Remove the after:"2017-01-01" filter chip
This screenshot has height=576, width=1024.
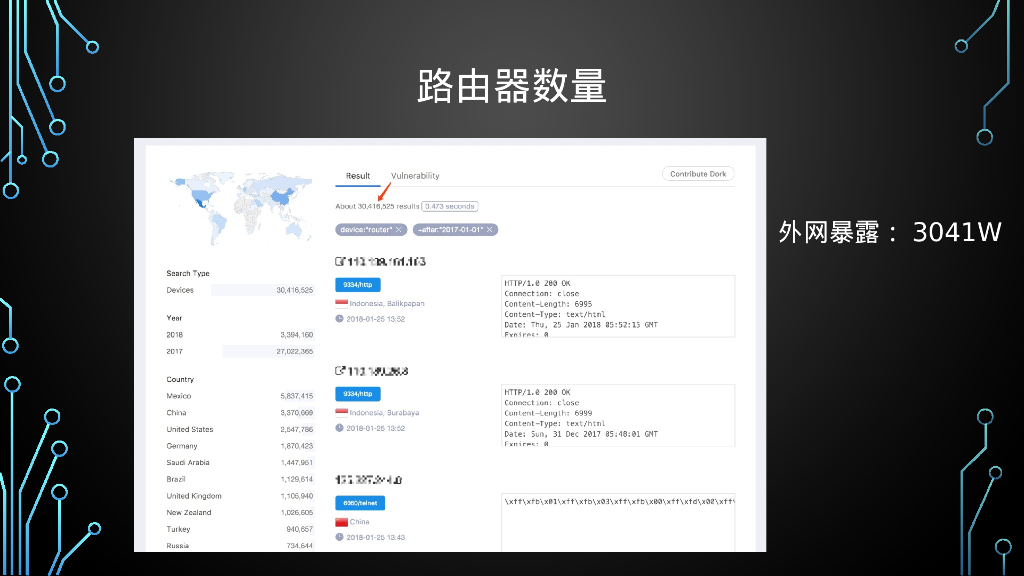[x=490, y=230]
